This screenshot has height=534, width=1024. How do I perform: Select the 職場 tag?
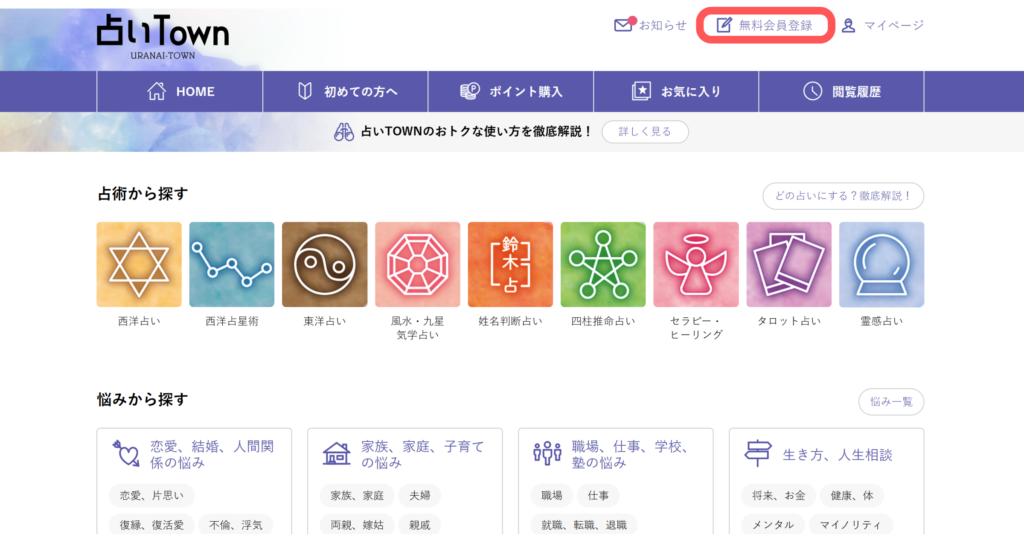pos(552,495)
